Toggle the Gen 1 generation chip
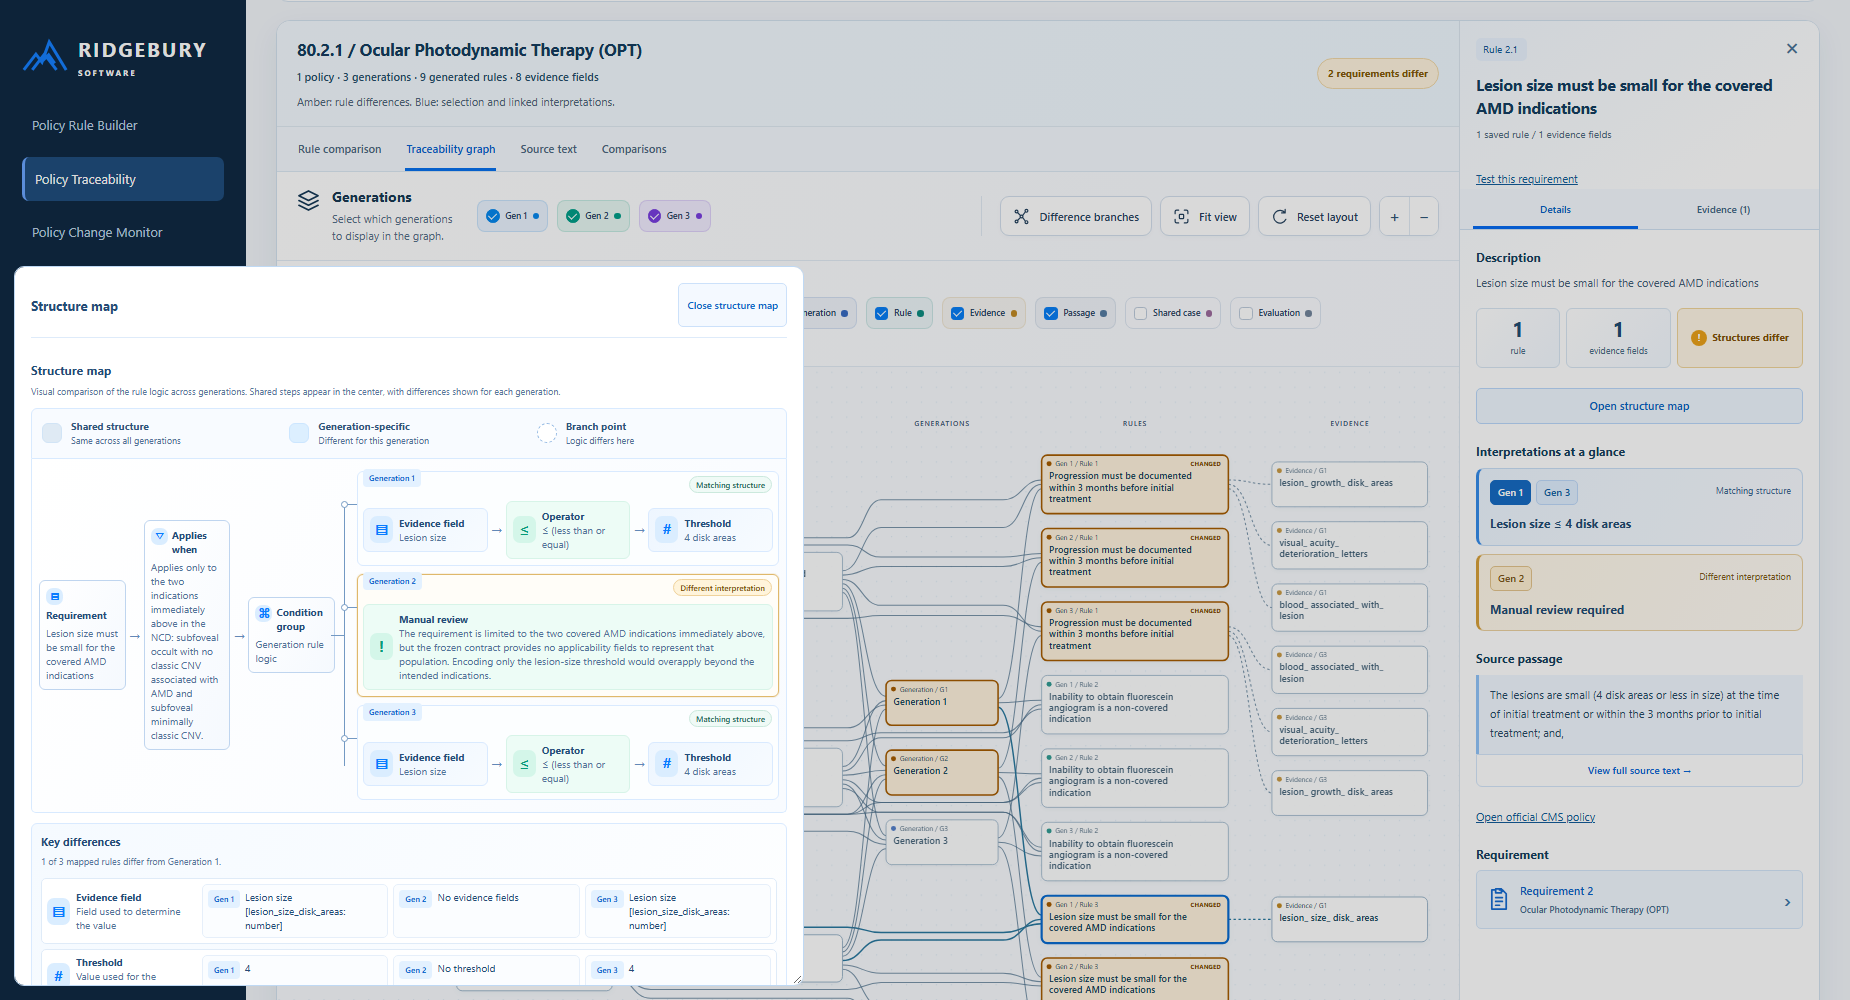The height and width of the screenshot is (1000, 1850). click(512, 216)
